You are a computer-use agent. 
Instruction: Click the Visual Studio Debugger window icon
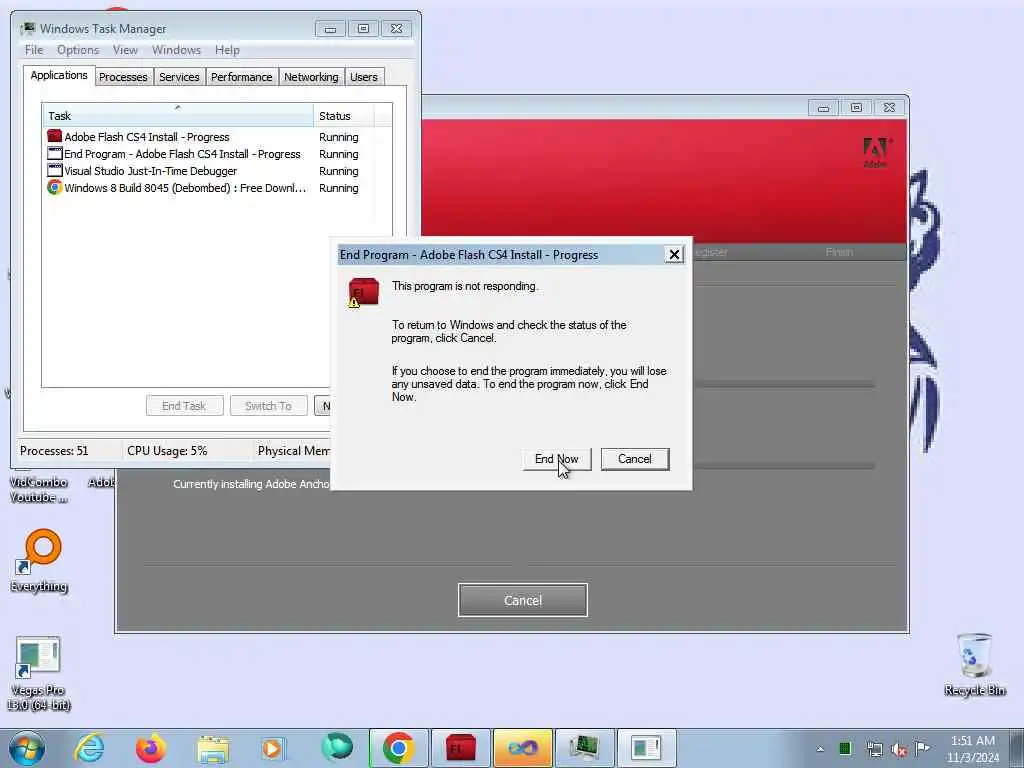pyautogui.click(x=55, y=170)
